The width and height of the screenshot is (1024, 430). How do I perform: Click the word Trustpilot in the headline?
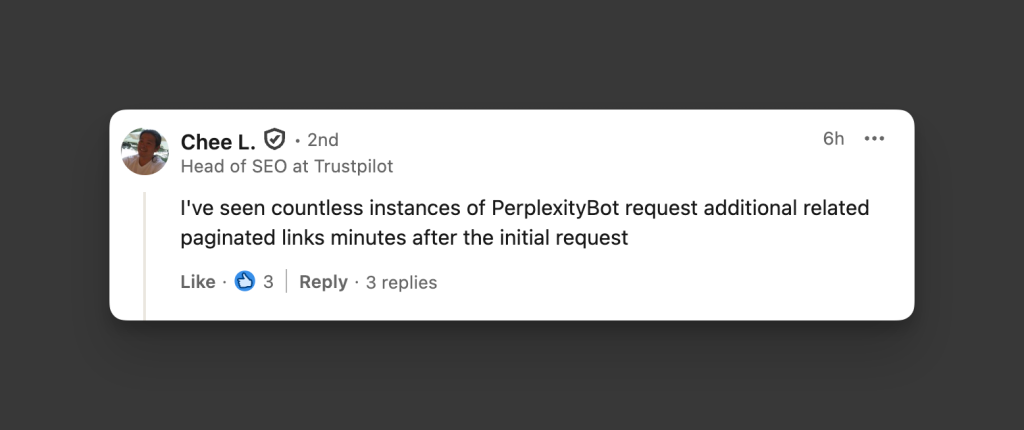tap(357, 166)
